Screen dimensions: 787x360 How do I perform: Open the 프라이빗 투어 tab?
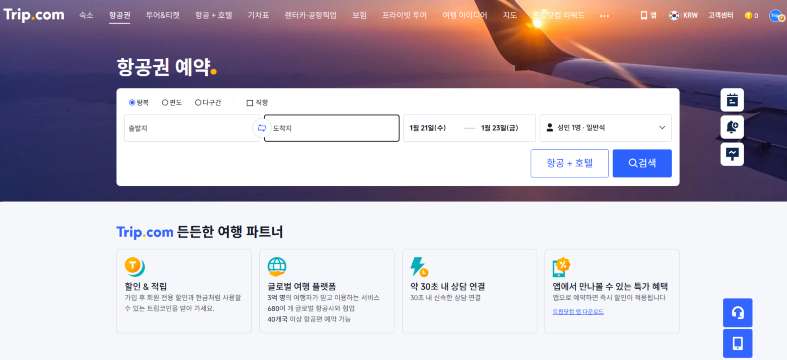coord(404,16)
